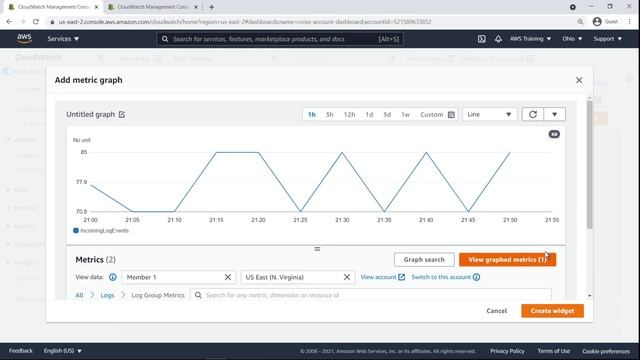Image resolution: width=640 pixels, height=360 pixels.
Task: Choose the Custom time range option
Action: pos(431,115)
